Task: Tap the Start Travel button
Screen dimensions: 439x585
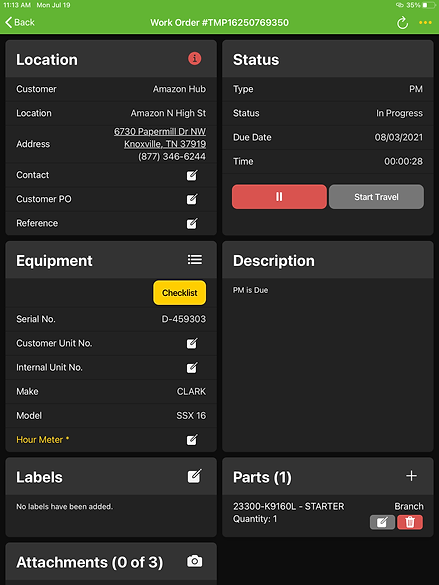Action: pos(376,197)
